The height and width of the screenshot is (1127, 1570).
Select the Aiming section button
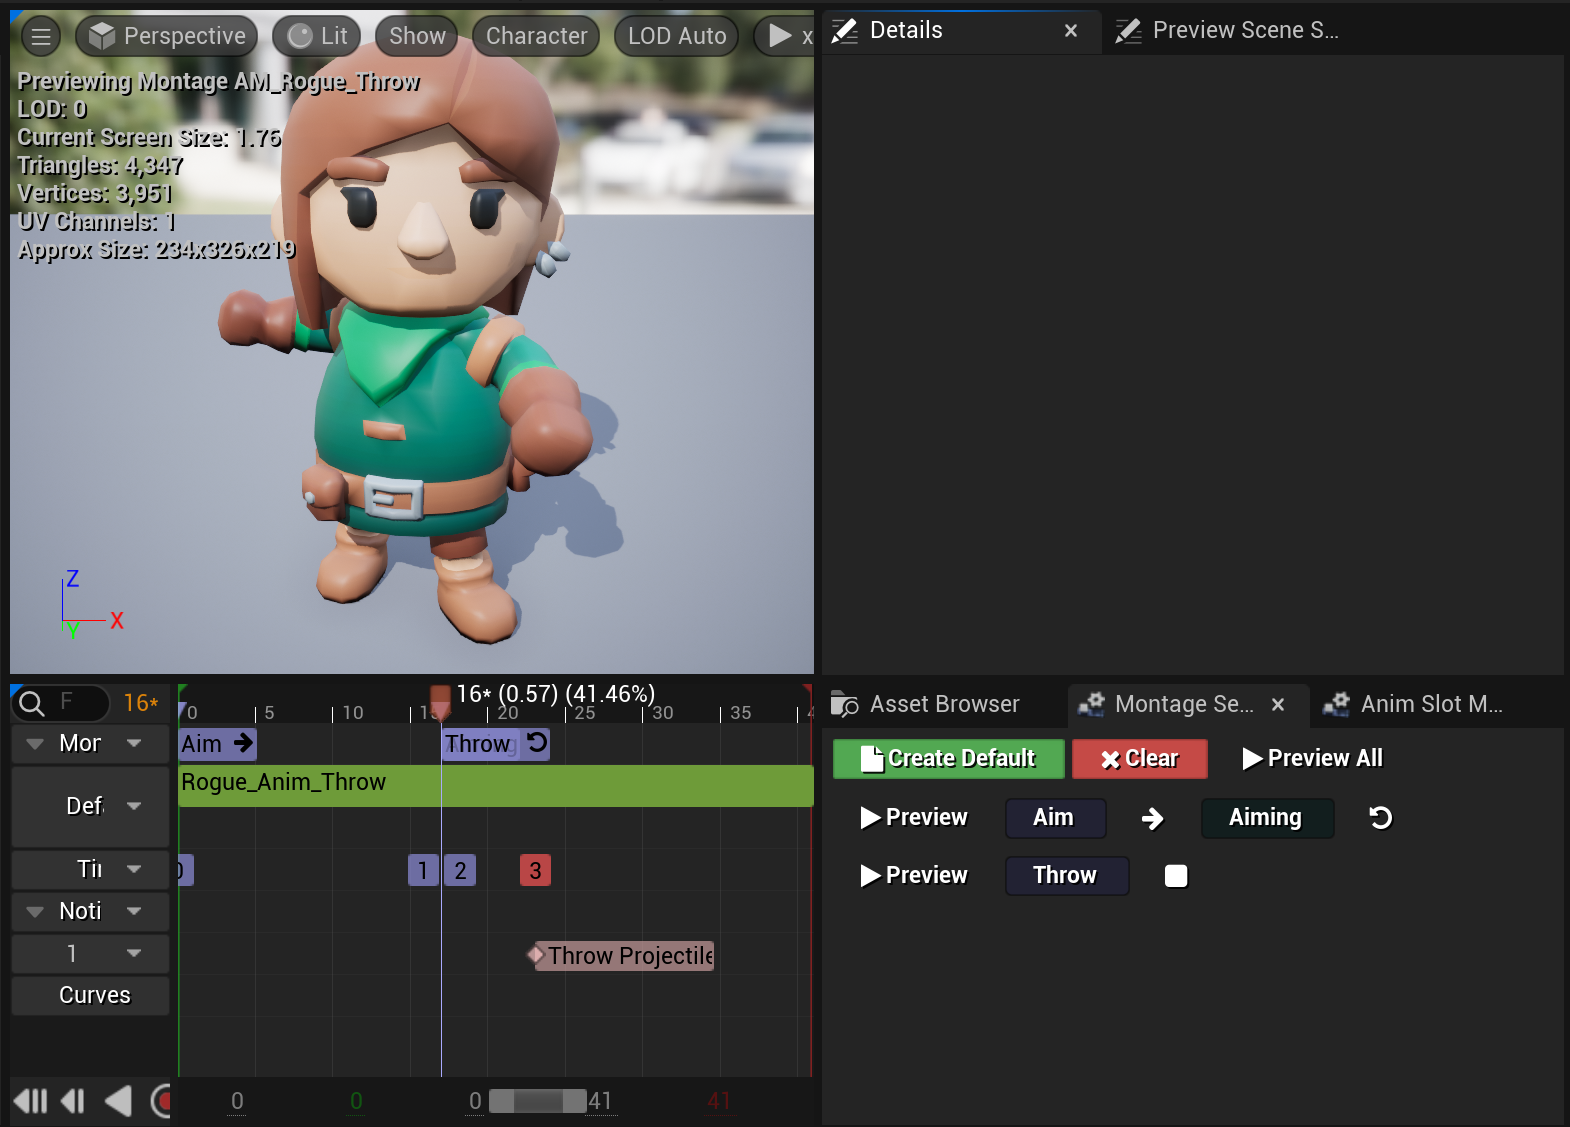click(1267, 818)
